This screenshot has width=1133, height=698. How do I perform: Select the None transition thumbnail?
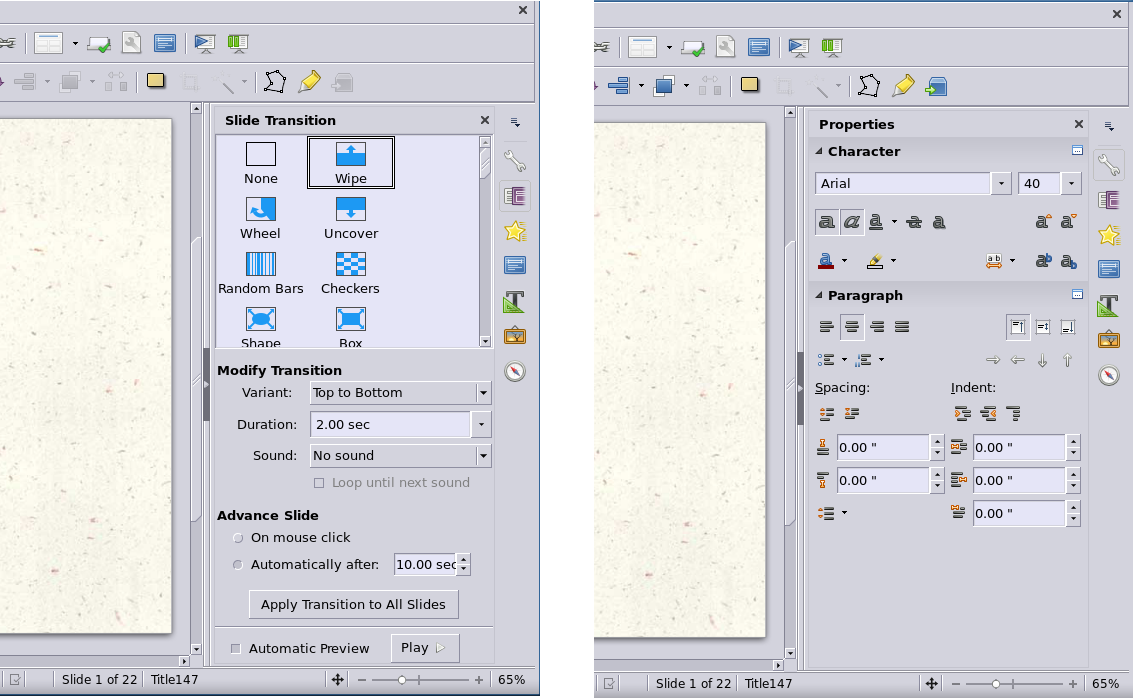click(261, 163)
